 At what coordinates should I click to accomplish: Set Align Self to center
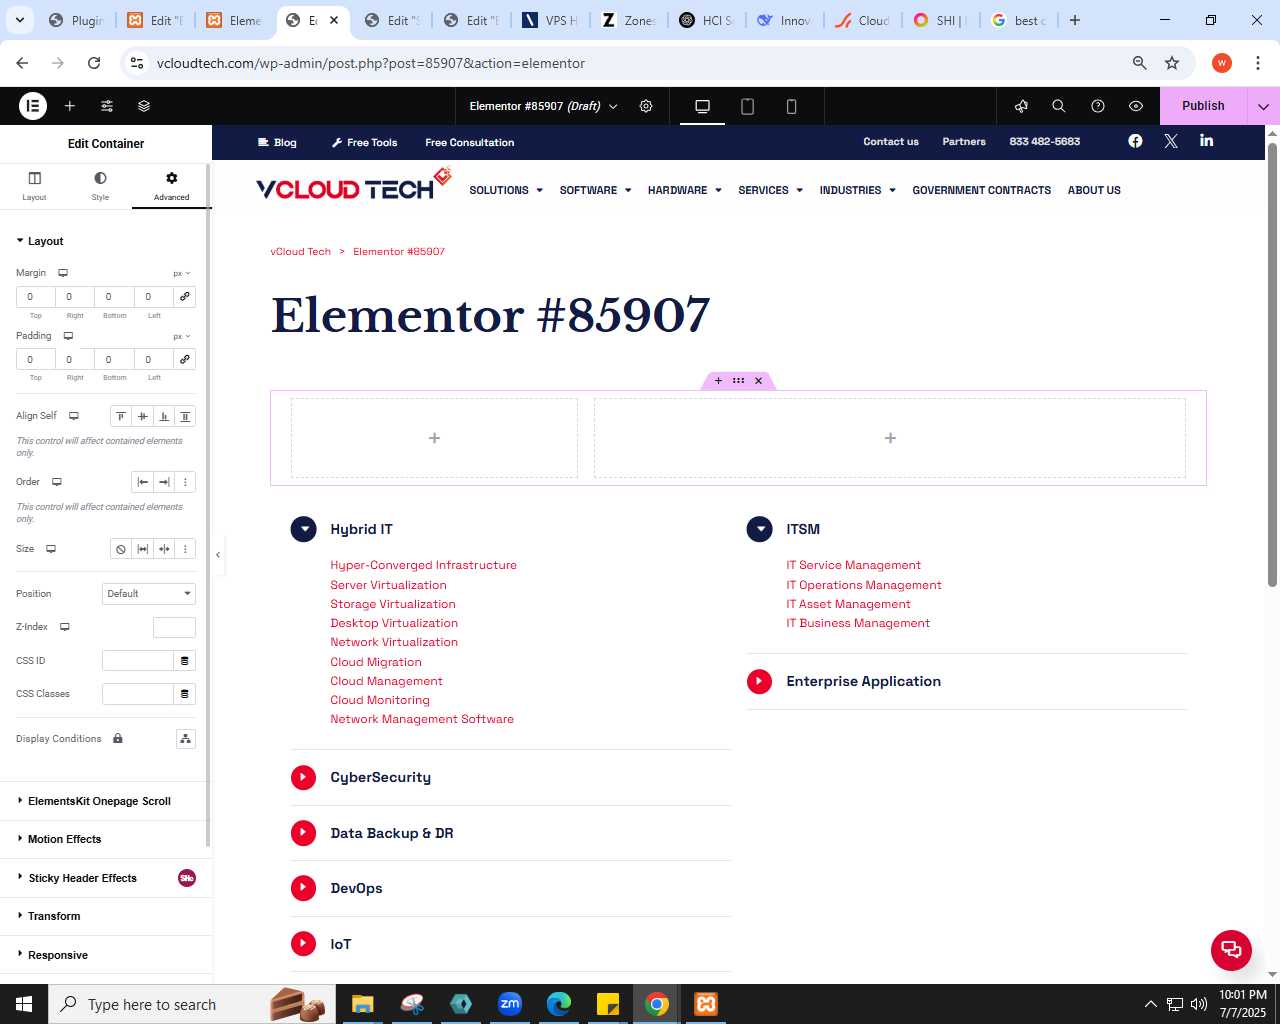[x=143, y=416]
